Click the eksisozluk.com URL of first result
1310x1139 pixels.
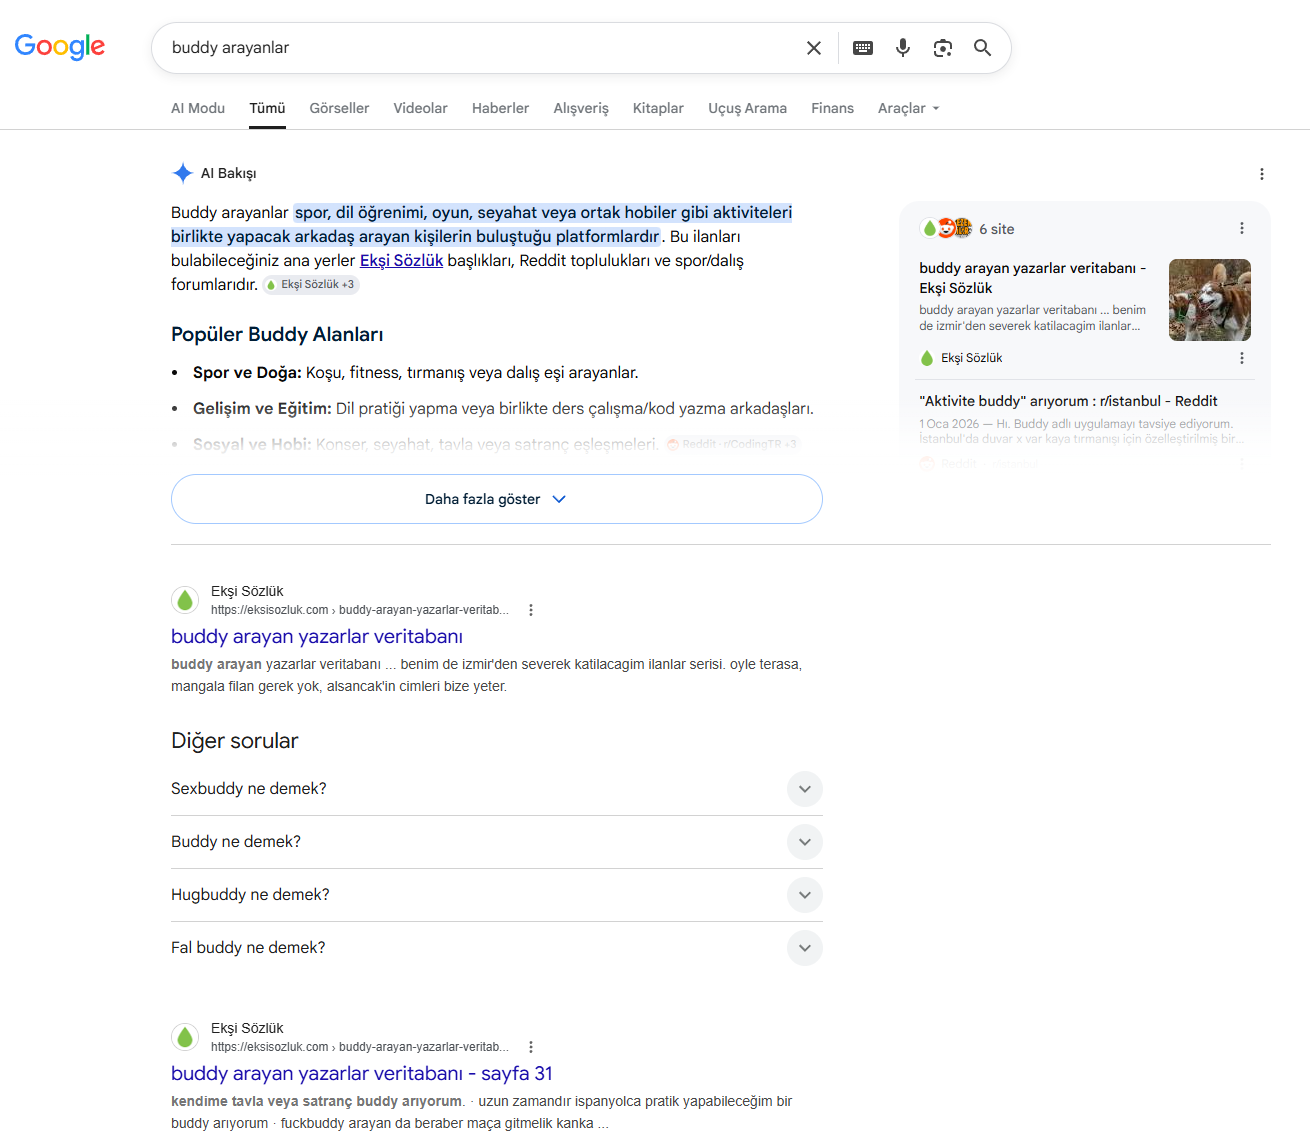coord(360,610)
